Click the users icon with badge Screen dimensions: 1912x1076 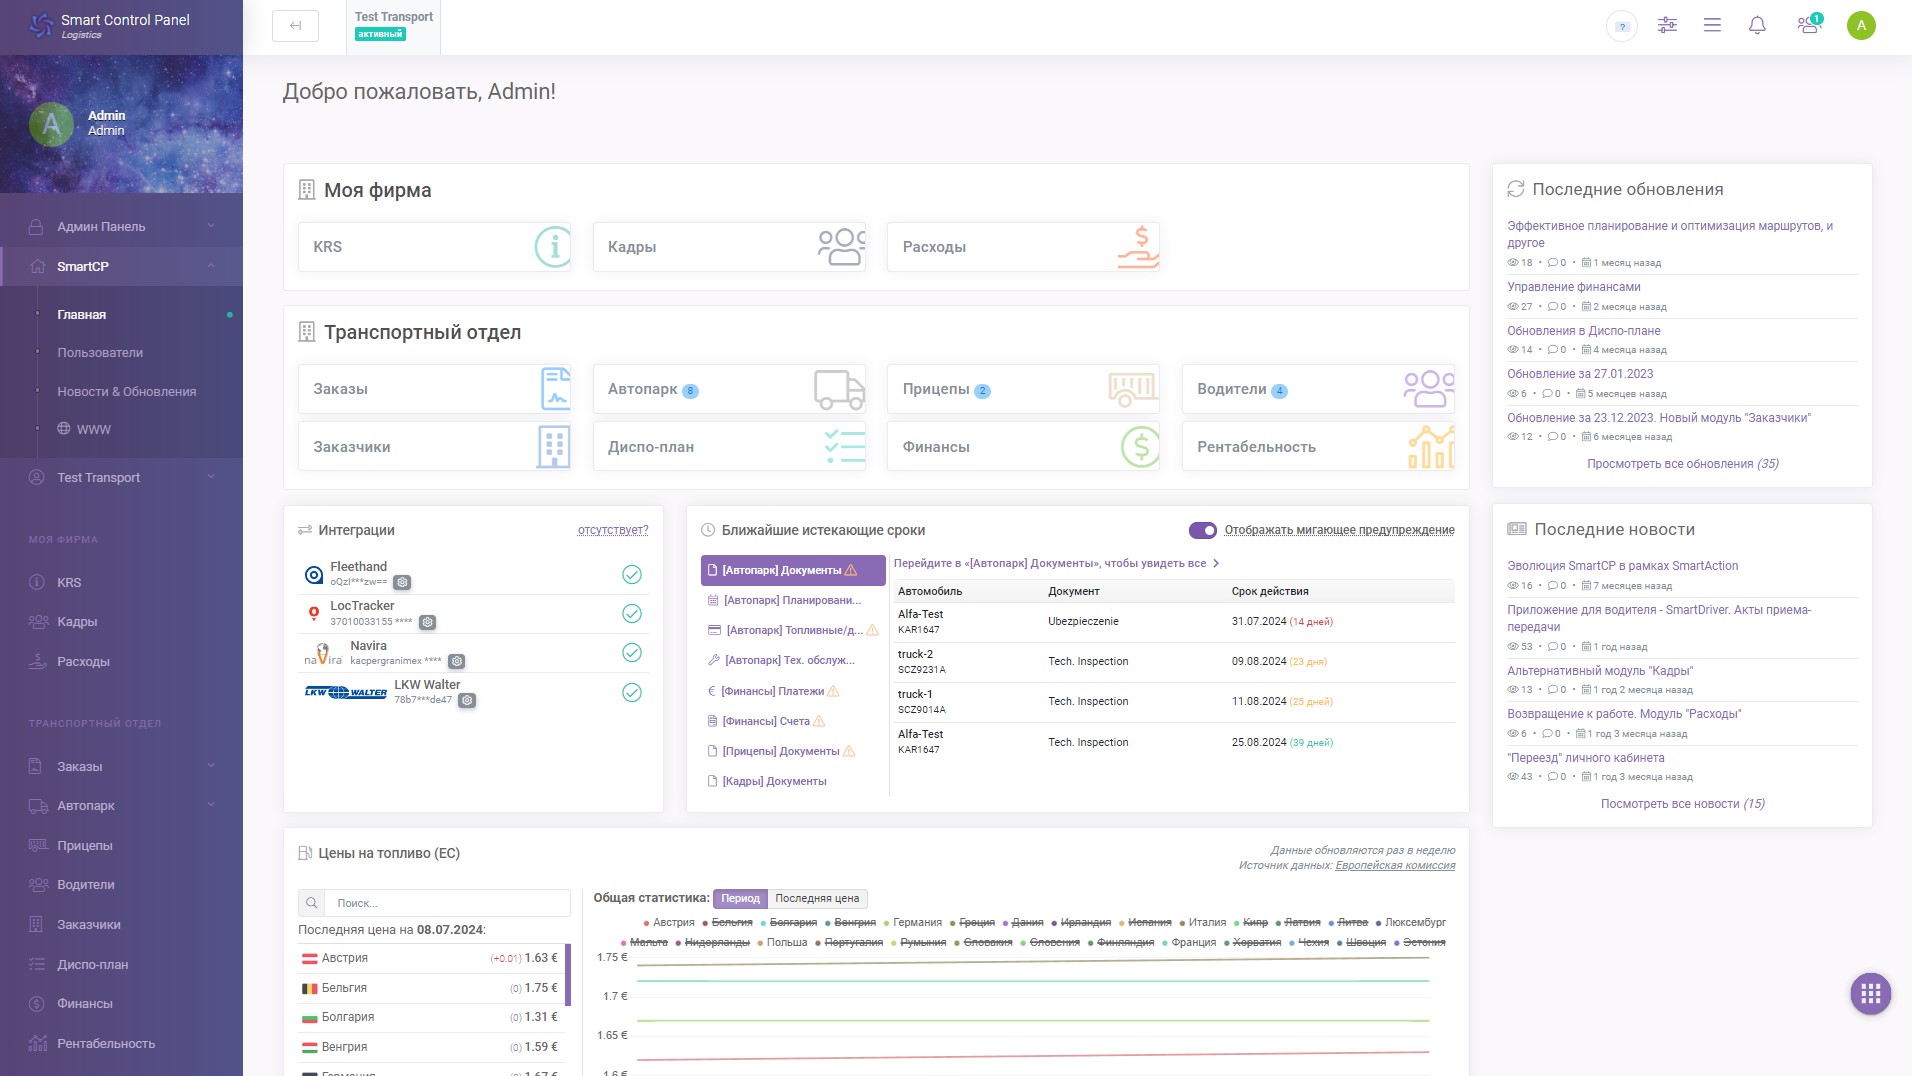pyautogui.click(x=1809, y=26)
